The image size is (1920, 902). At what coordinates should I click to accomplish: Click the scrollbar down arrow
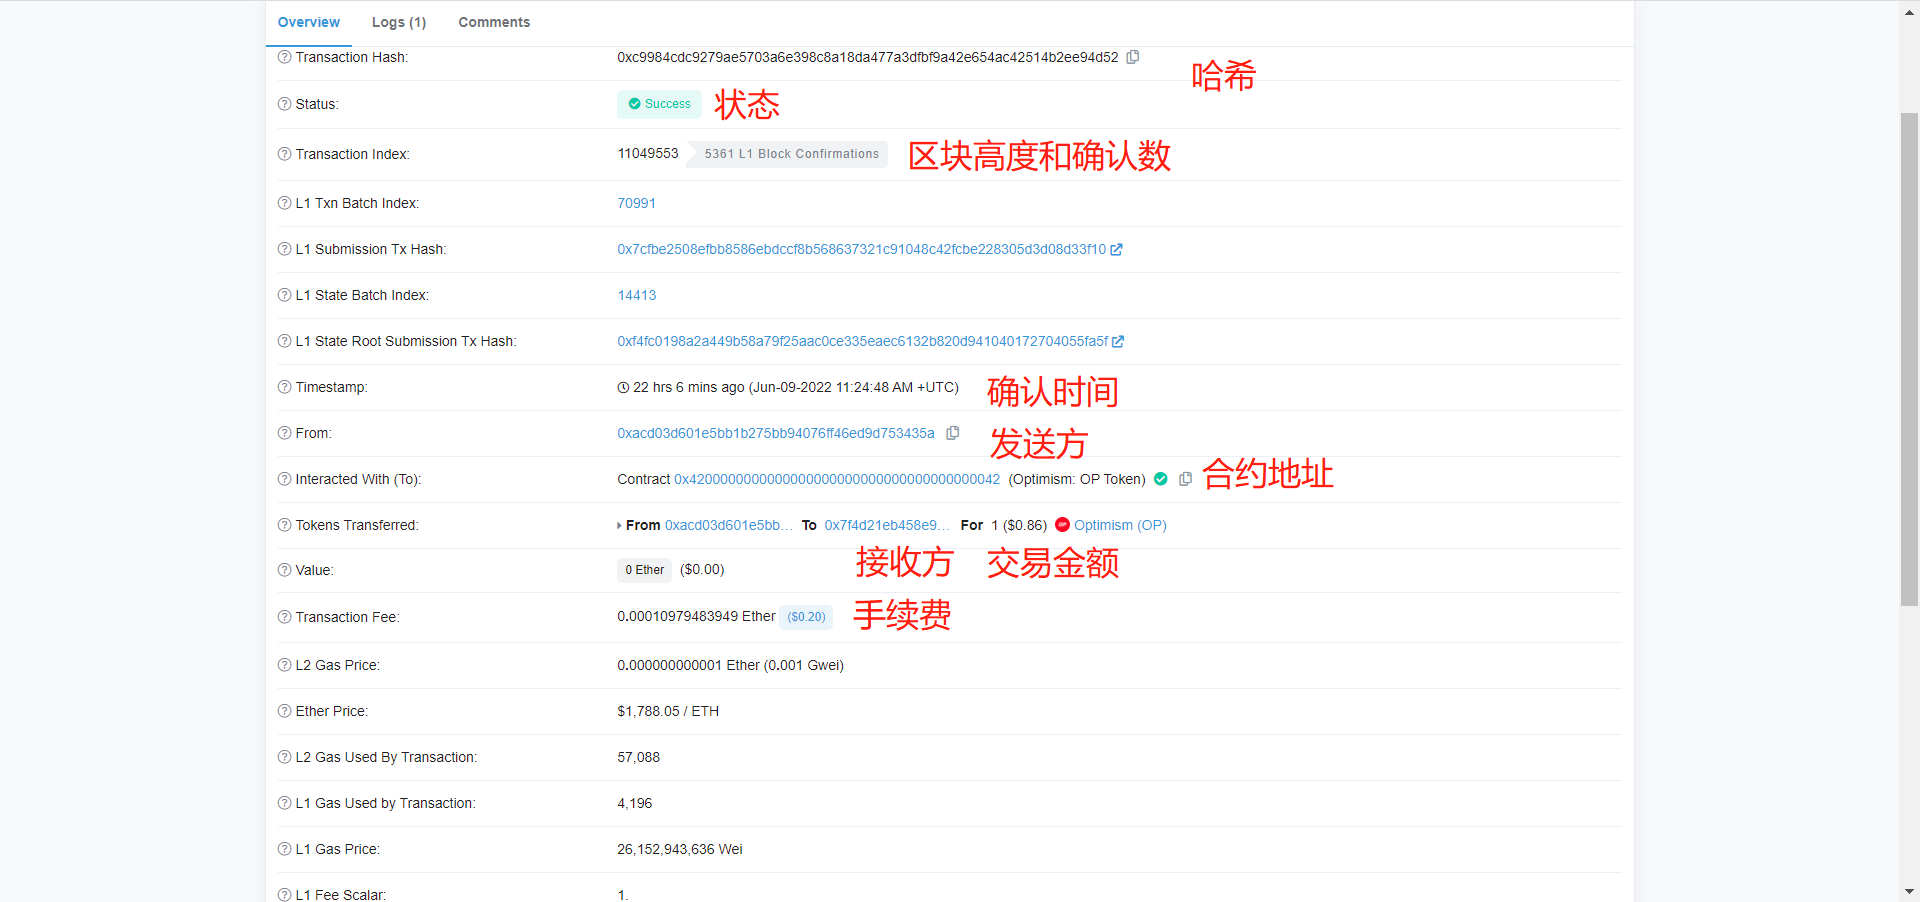[1909, 891]
